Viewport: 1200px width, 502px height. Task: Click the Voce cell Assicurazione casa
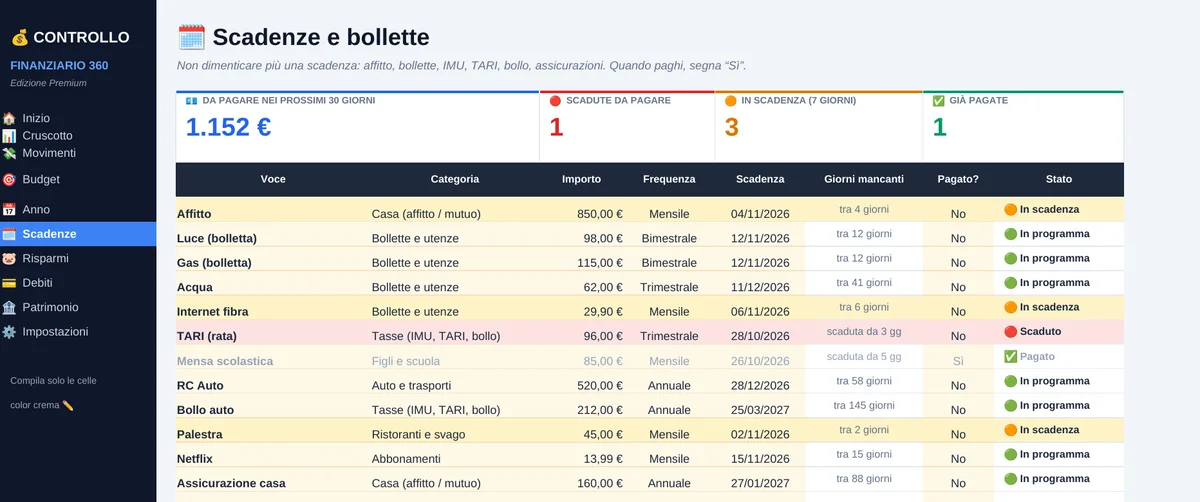[231, 483]
